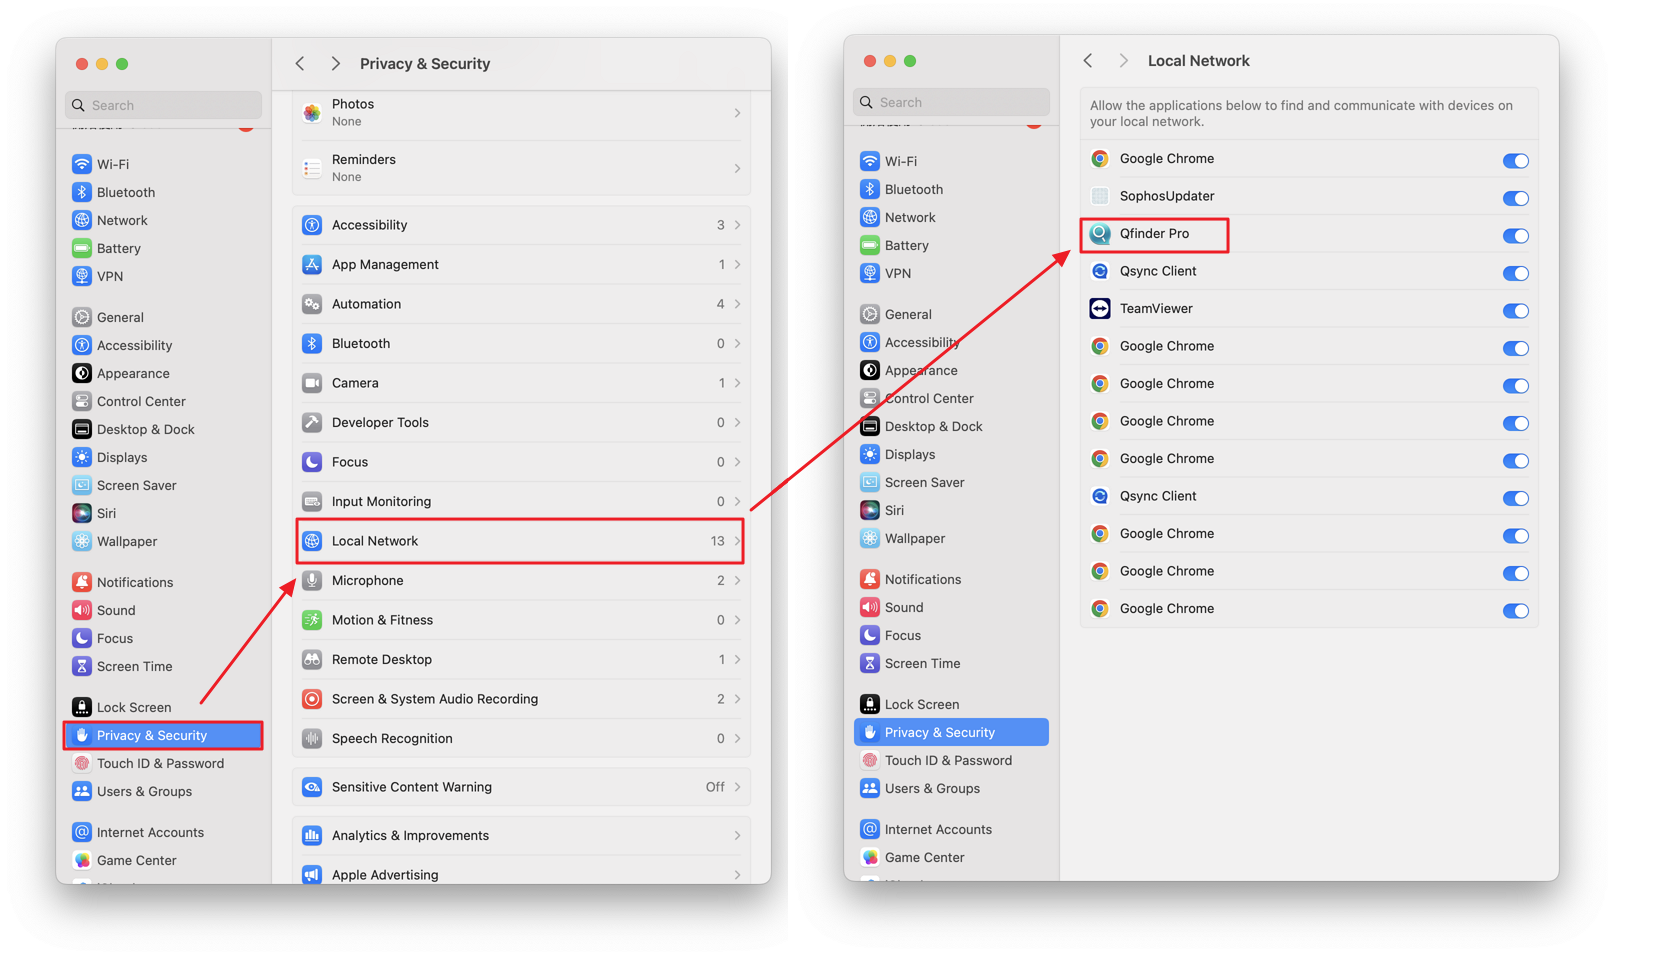This screenshot has height=958, width=1659.
Task: Click Game Center icon in left window sidebar
Action: tap(82, 860)
